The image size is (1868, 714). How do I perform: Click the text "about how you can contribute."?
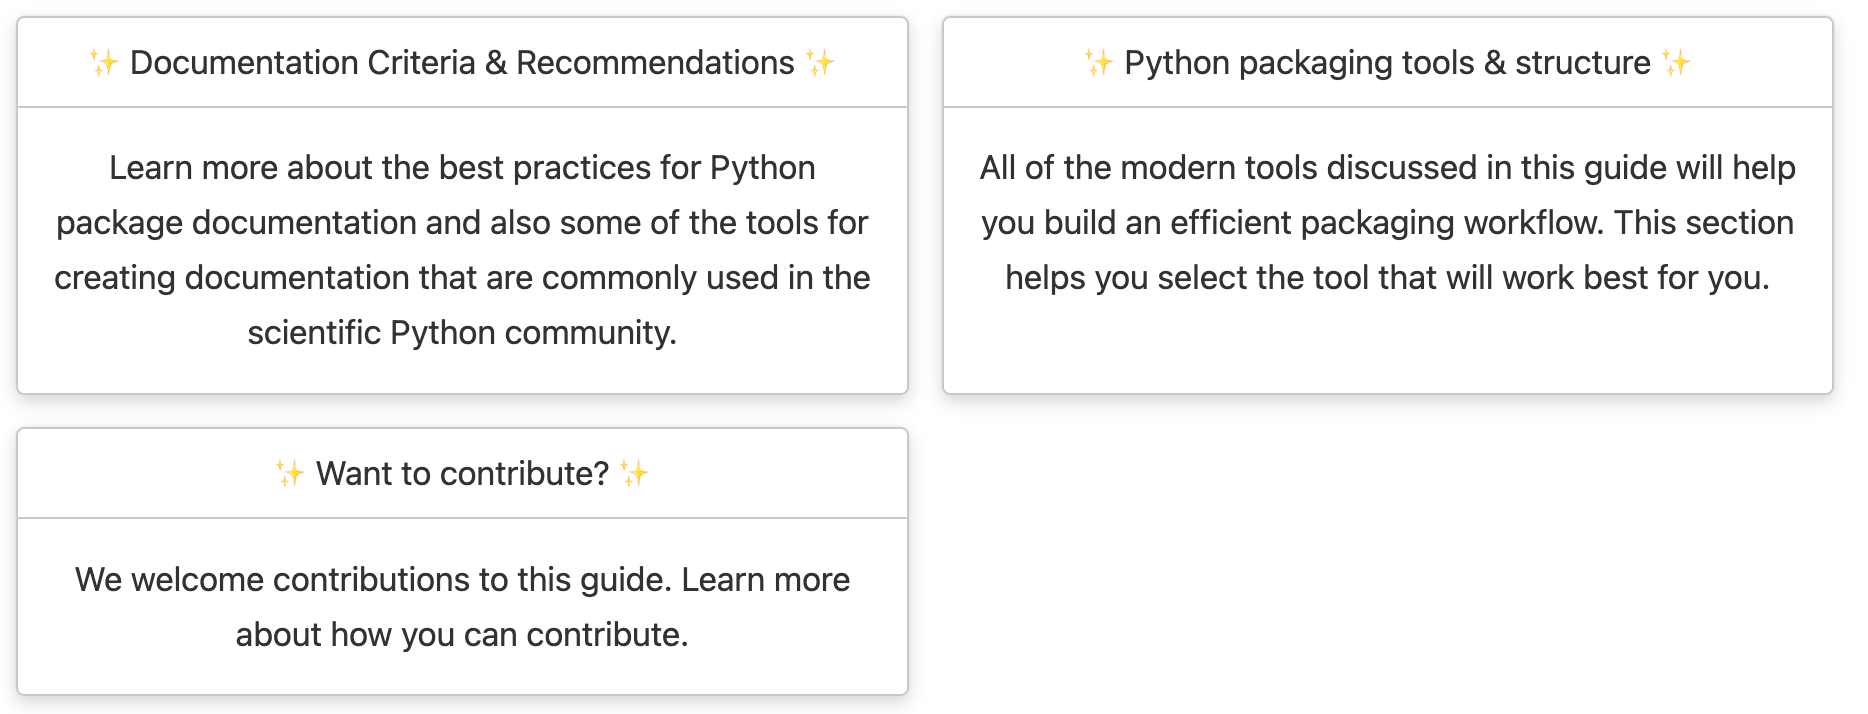coord(462,635)
